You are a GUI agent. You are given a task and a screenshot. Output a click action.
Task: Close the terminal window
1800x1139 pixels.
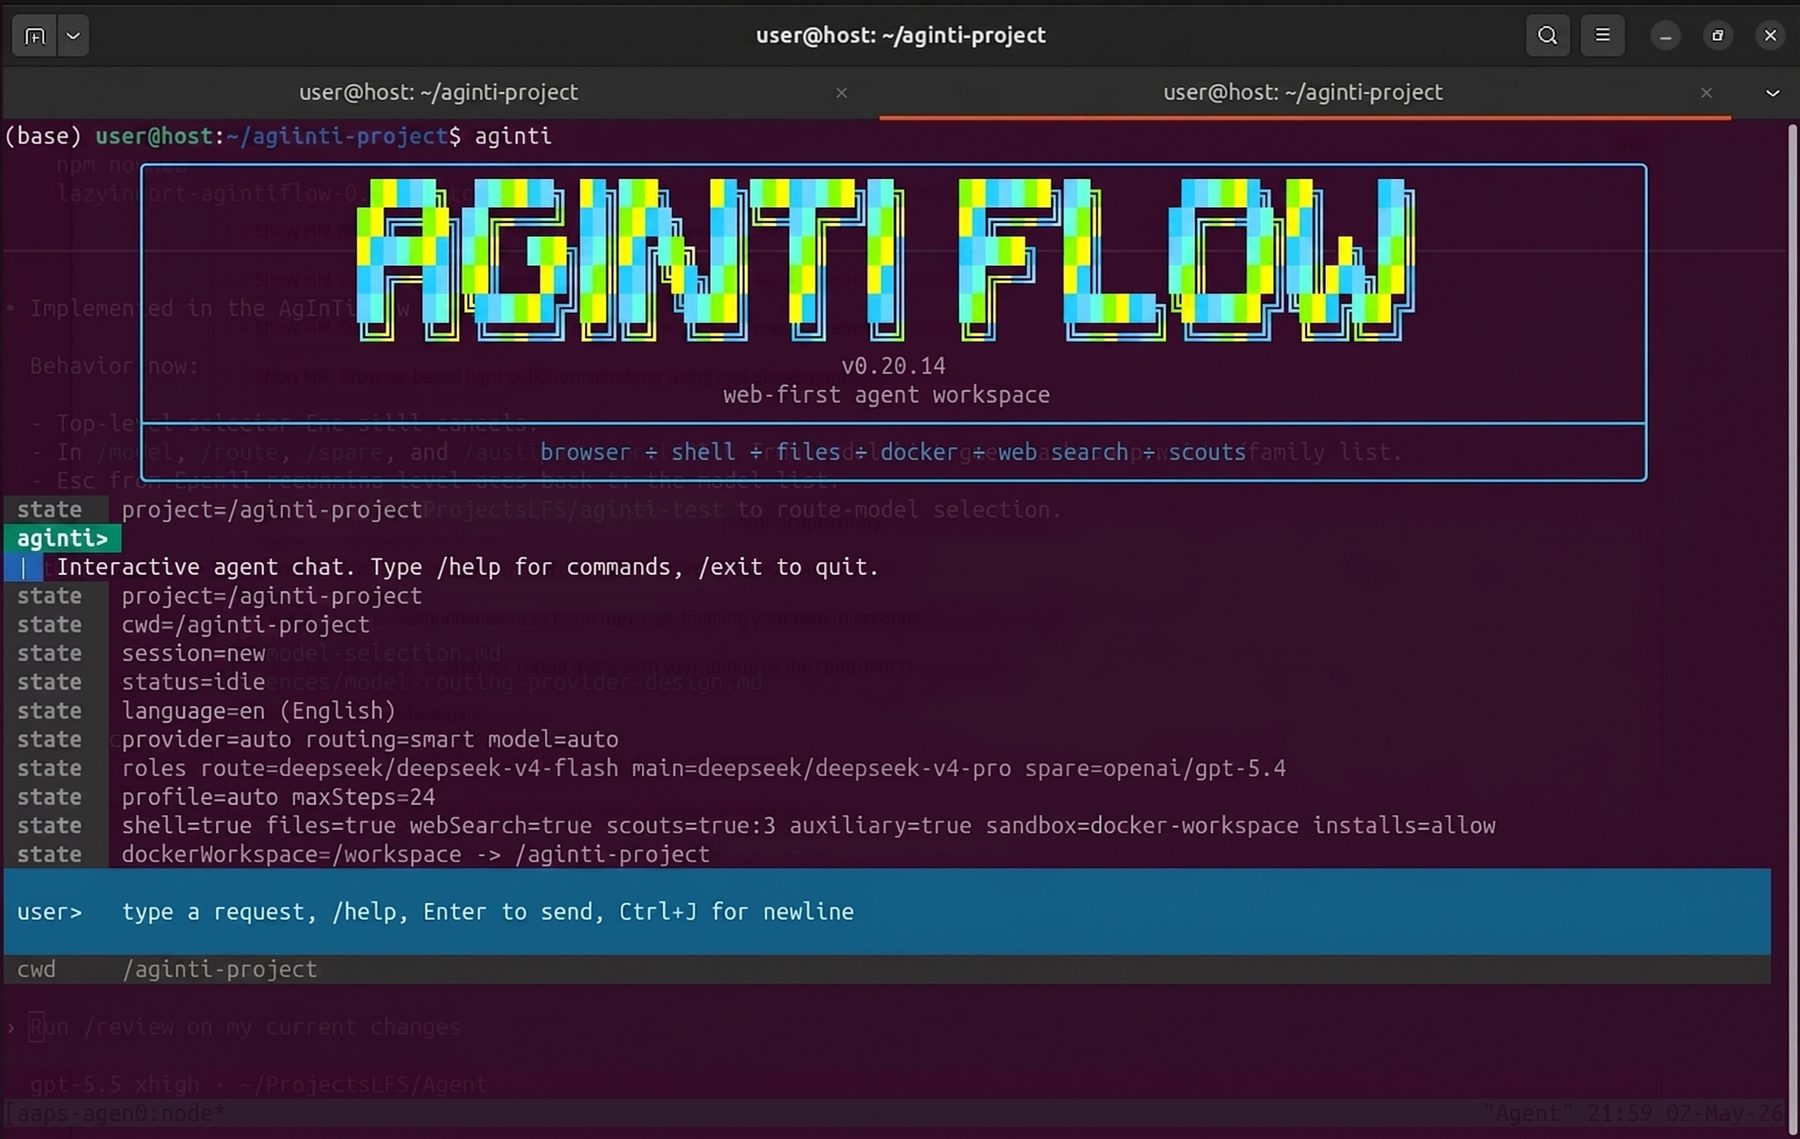point(1770,36)
